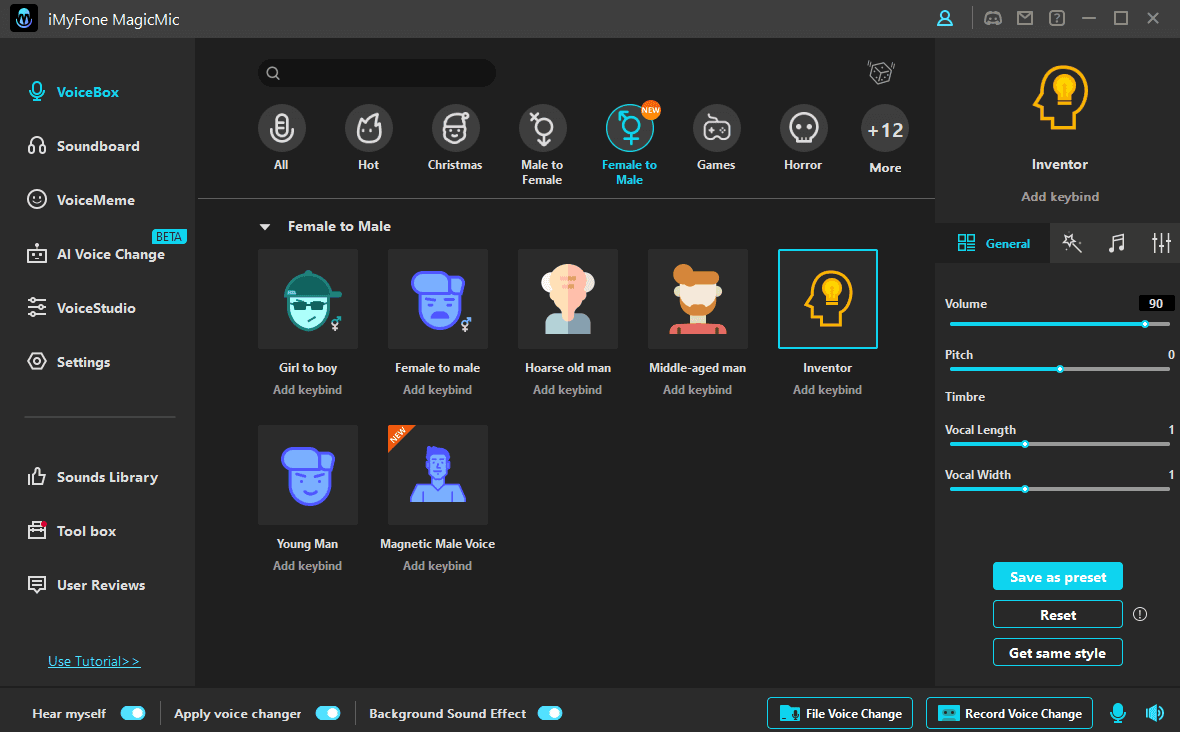Image resolution: width=1180 pixels, height=732 pixels.
Task: Switch to the equalizer sliders tab
Action: tap(1161, 243)
